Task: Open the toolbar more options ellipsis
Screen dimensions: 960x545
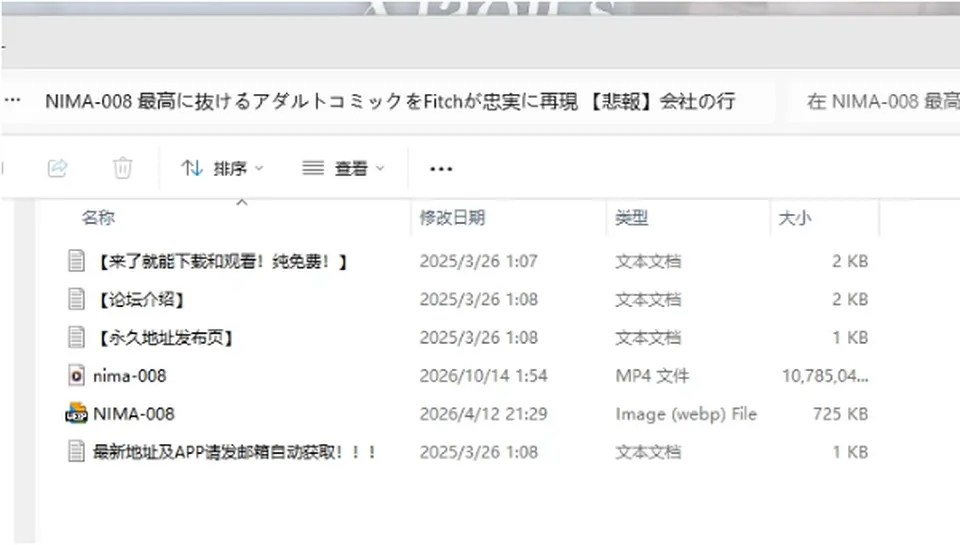Action: click(441, 169)
